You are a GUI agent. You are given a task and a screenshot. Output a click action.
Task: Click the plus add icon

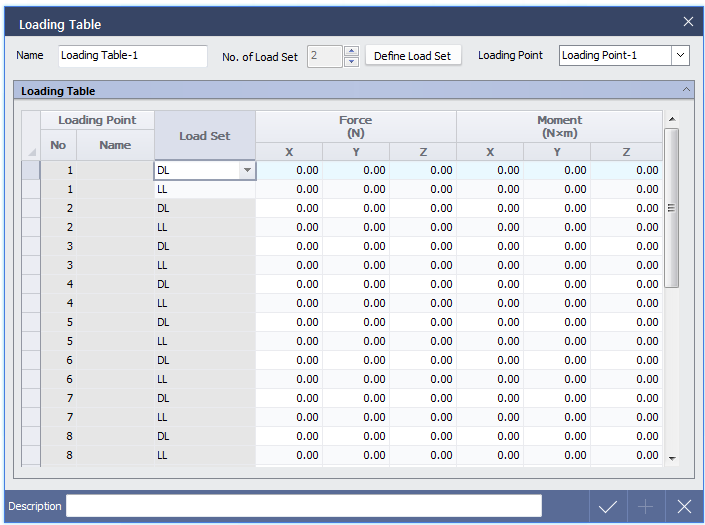[646, 507]
